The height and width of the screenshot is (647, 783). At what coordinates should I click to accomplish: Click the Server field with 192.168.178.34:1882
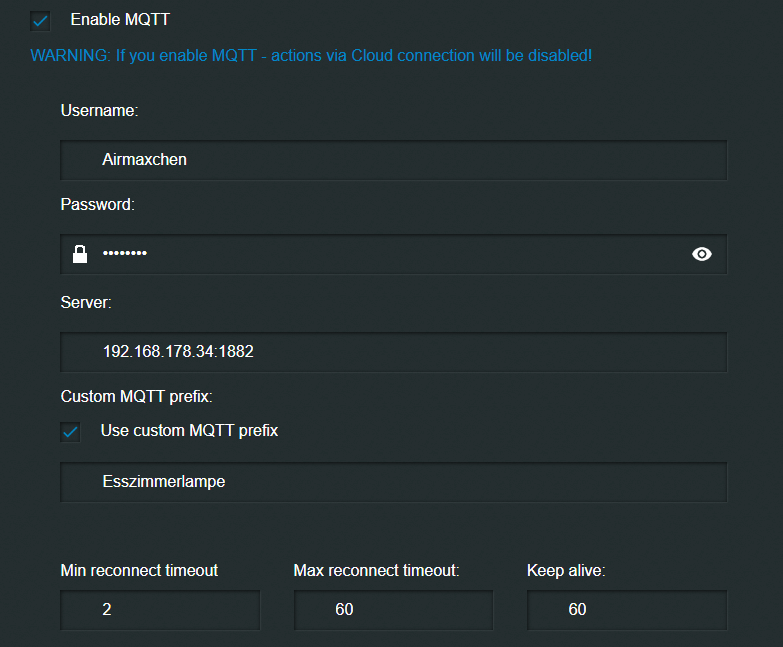(x=393, y=352)
